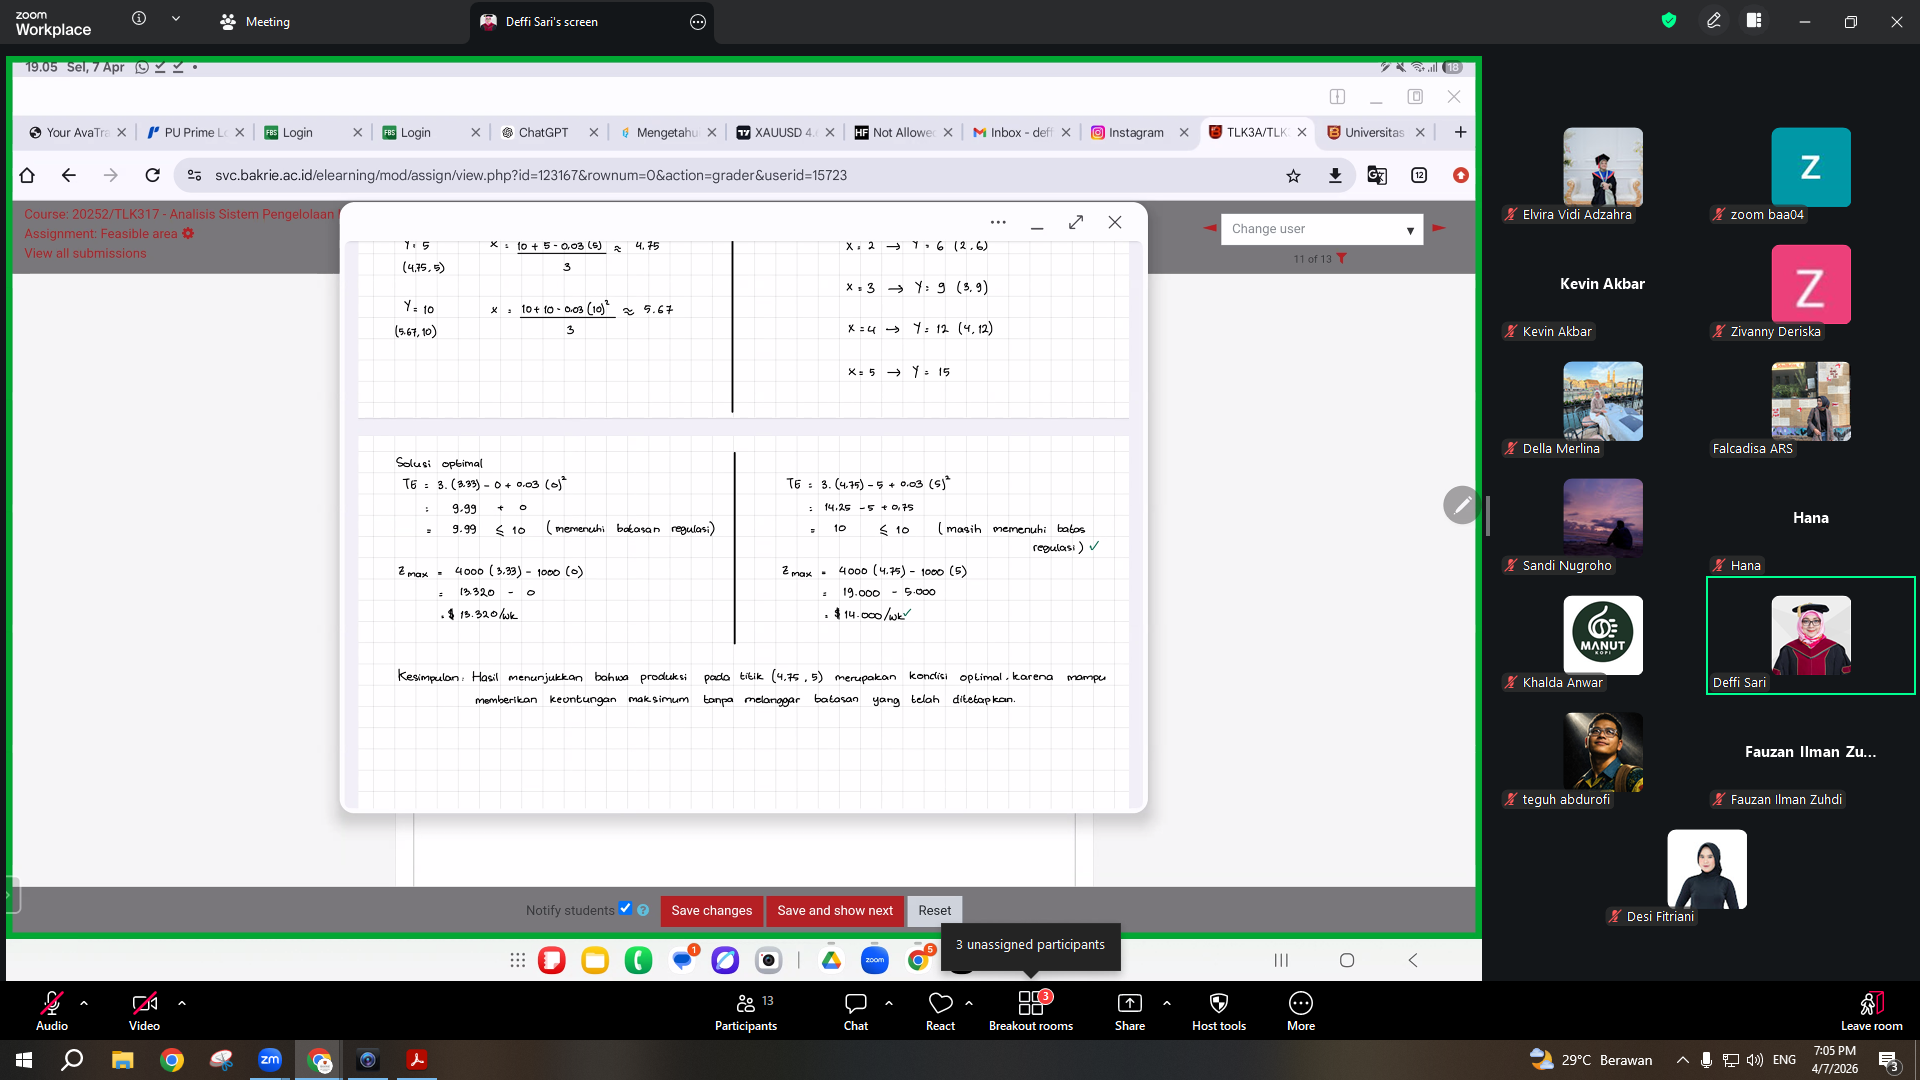Bookmark page with star icon

click(1293, 175)
